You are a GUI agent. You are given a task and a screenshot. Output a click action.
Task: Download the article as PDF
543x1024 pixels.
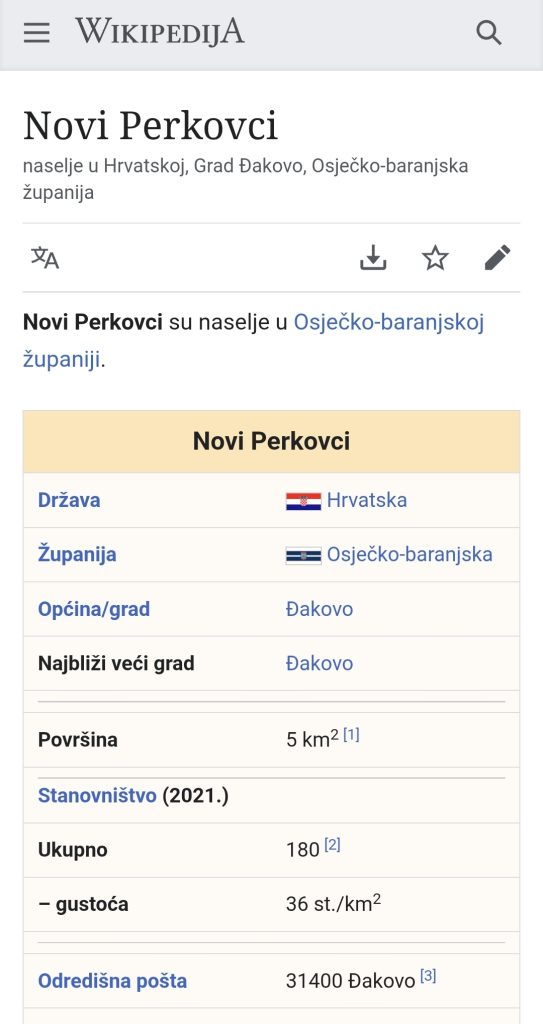pyautogui.click(x=373, y=258)
